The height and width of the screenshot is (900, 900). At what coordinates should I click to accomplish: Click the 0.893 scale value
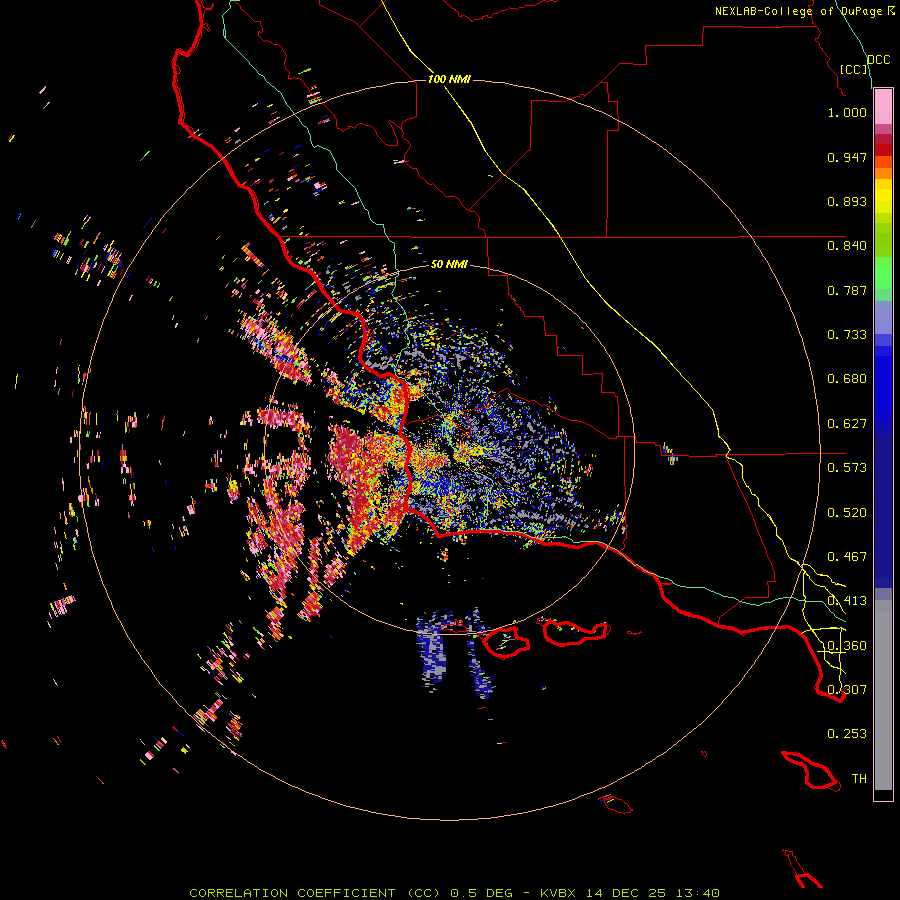click(847, 201)
